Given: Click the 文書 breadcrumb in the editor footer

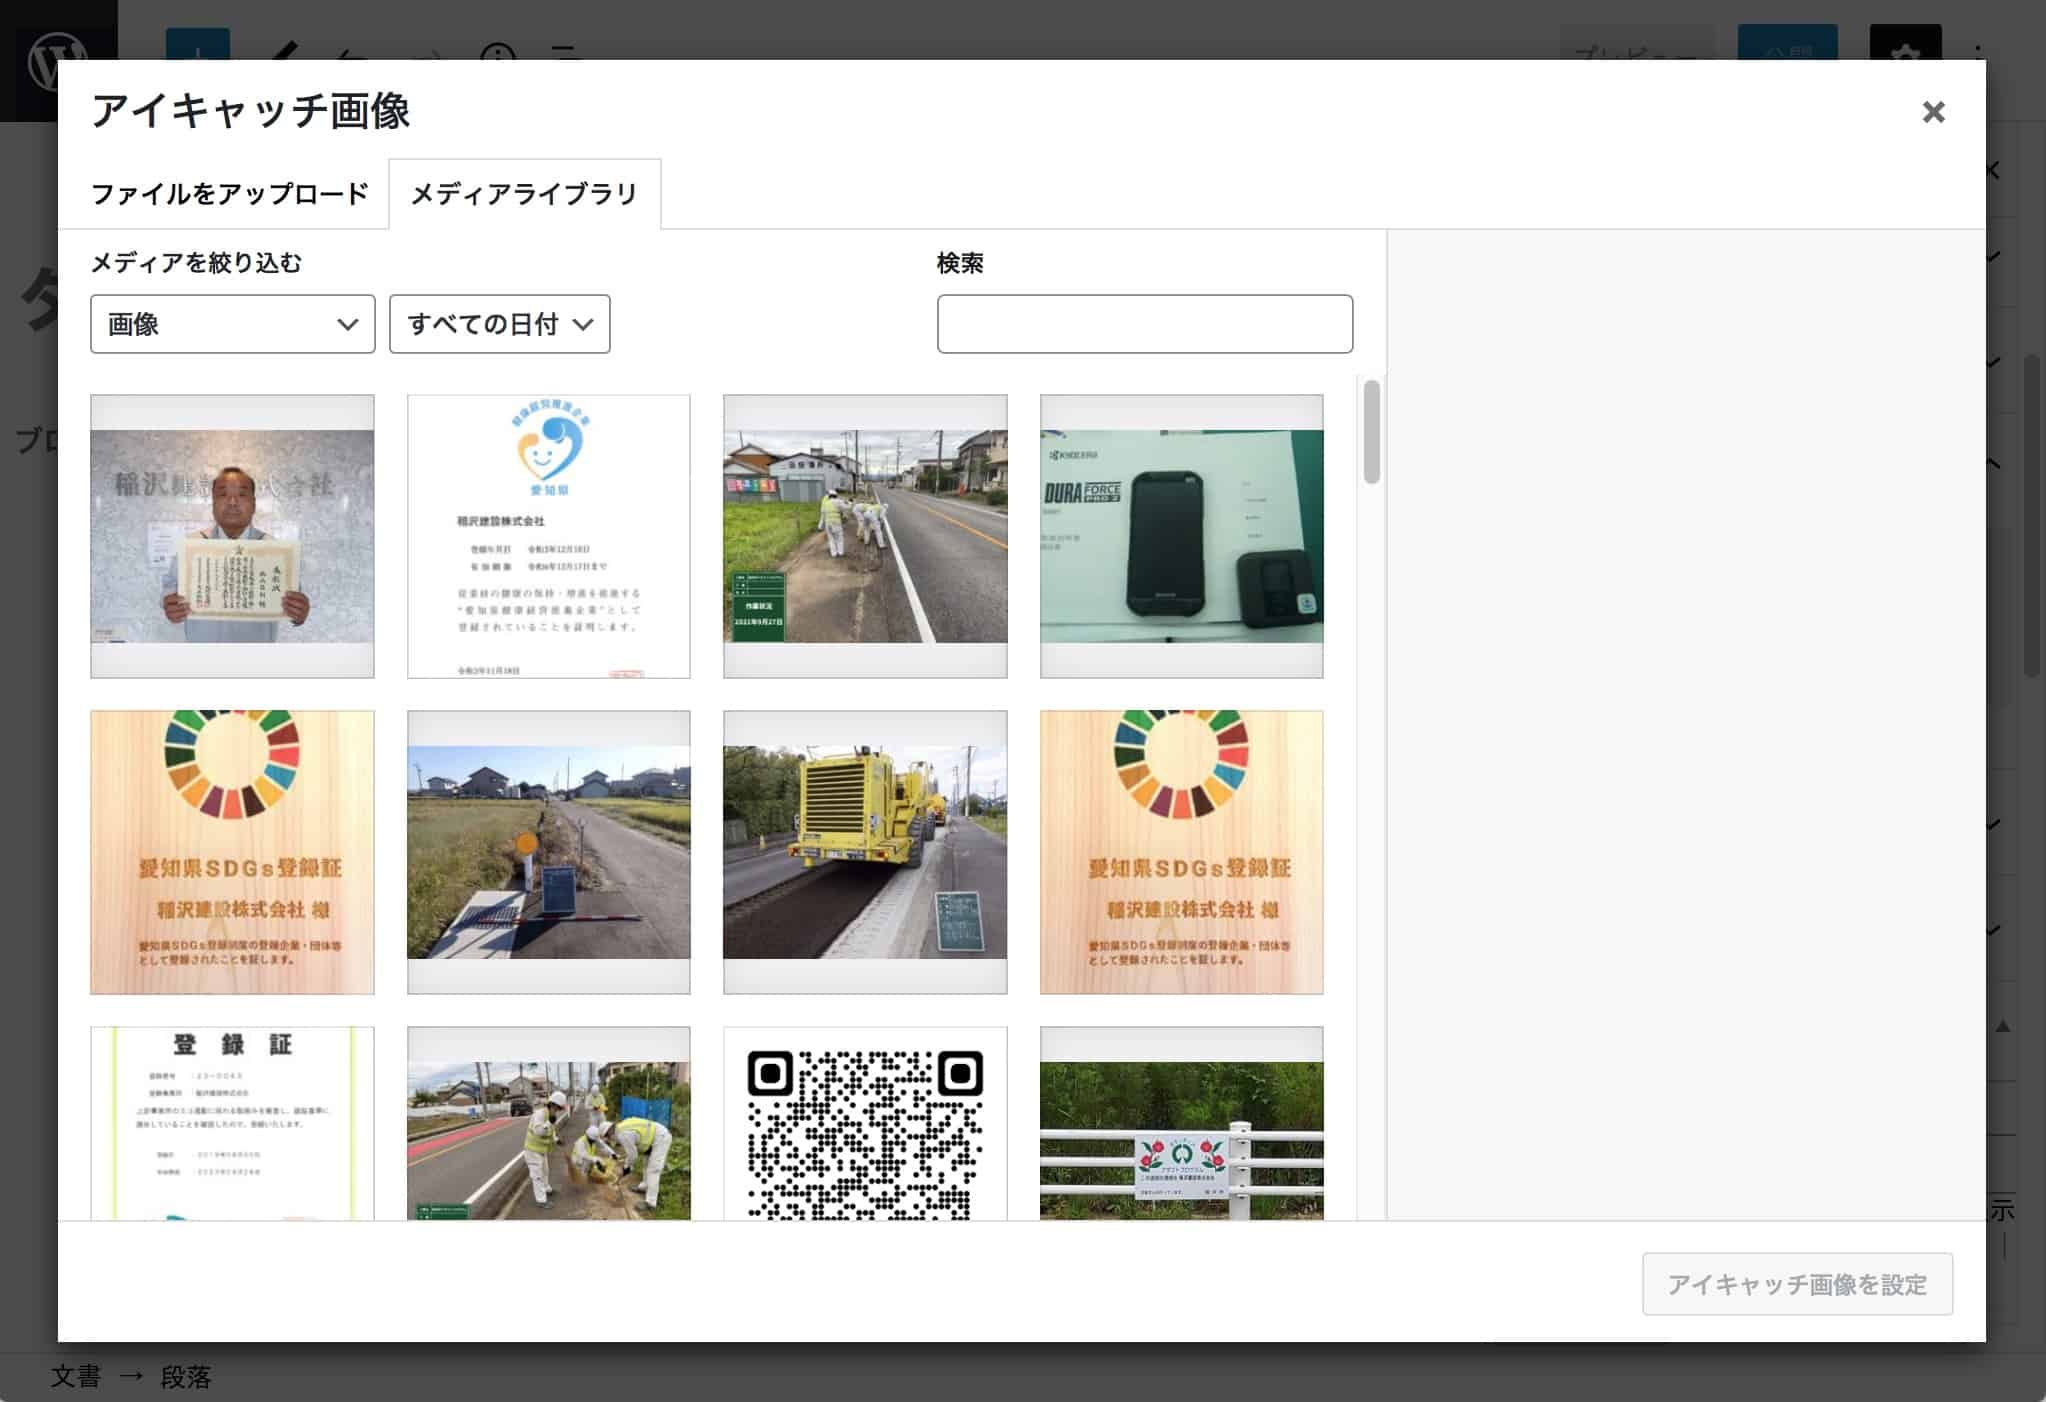Looking at the screenshot, I should (76, 1377).
